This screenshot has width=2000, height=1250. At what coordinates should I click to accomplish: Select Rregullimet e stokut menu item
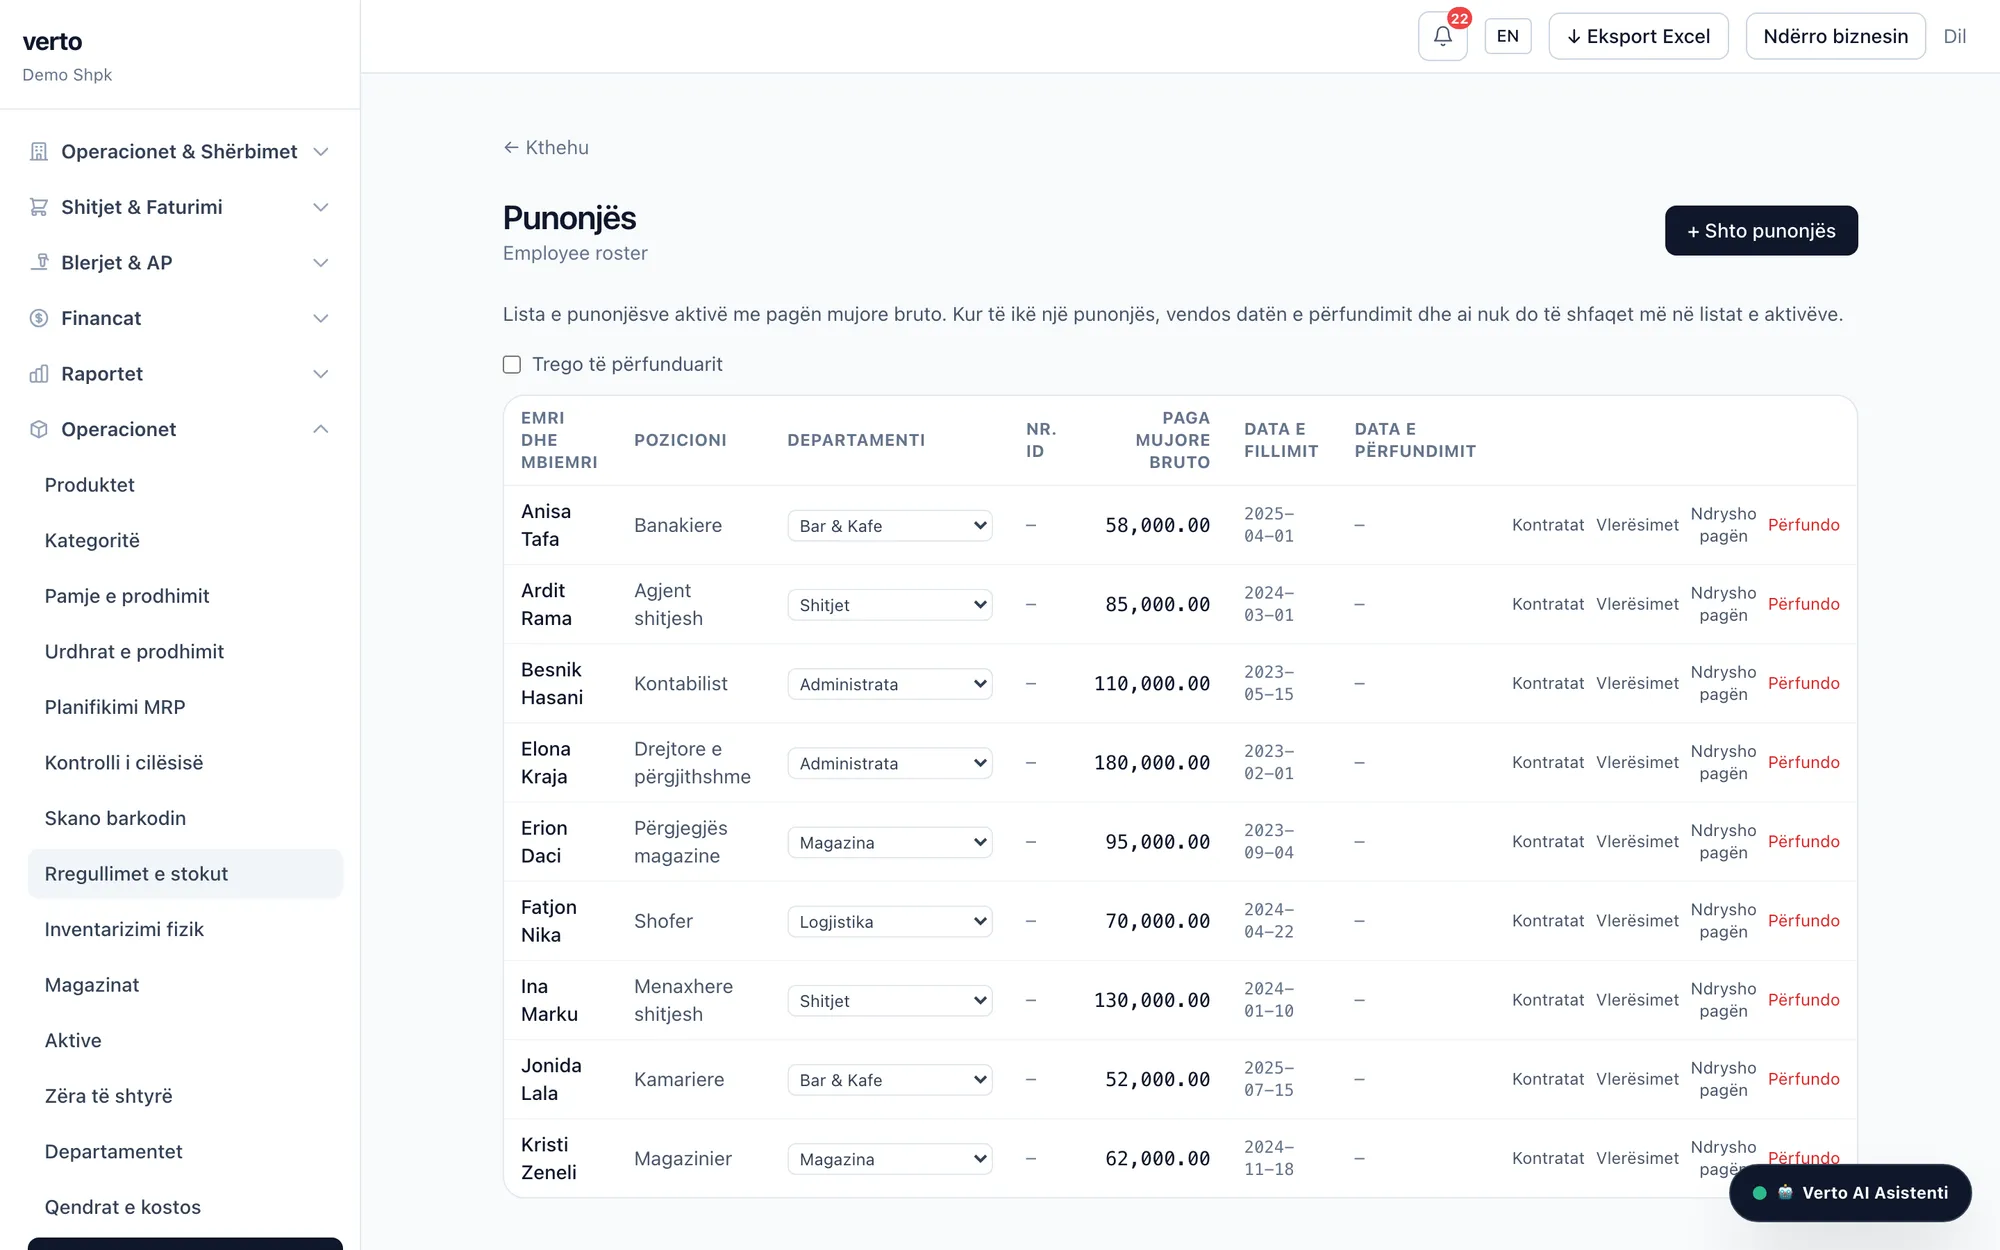click(x=185, y=874)
